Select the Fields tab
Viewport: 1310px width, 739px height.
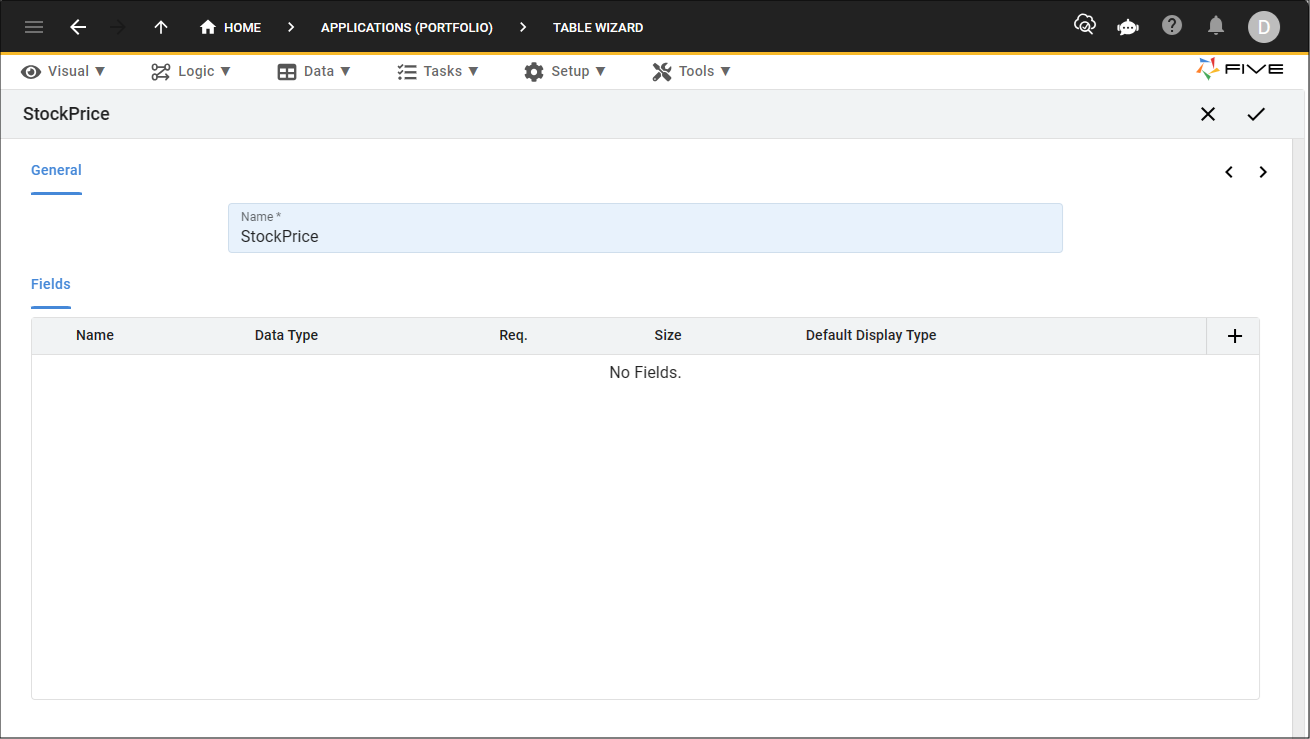(51, 284)
